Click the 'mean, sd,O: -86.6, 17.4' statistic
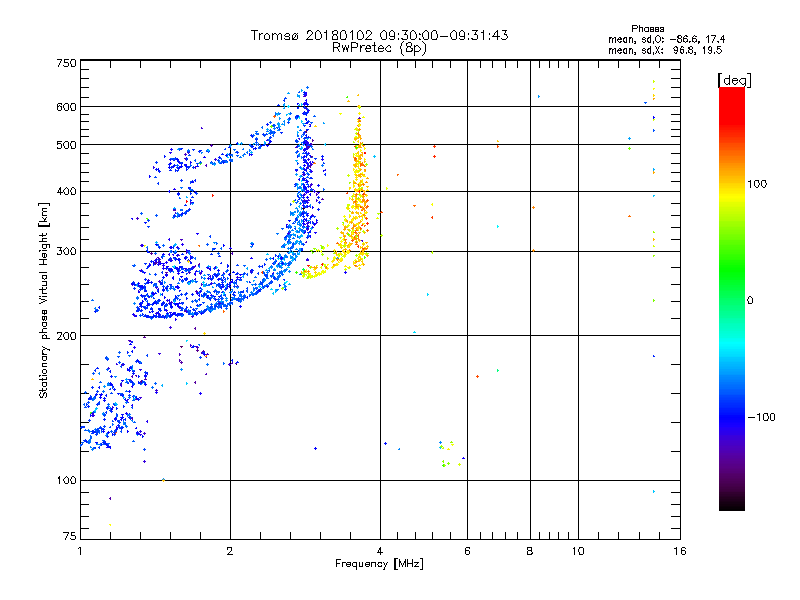 pos(666,39)
